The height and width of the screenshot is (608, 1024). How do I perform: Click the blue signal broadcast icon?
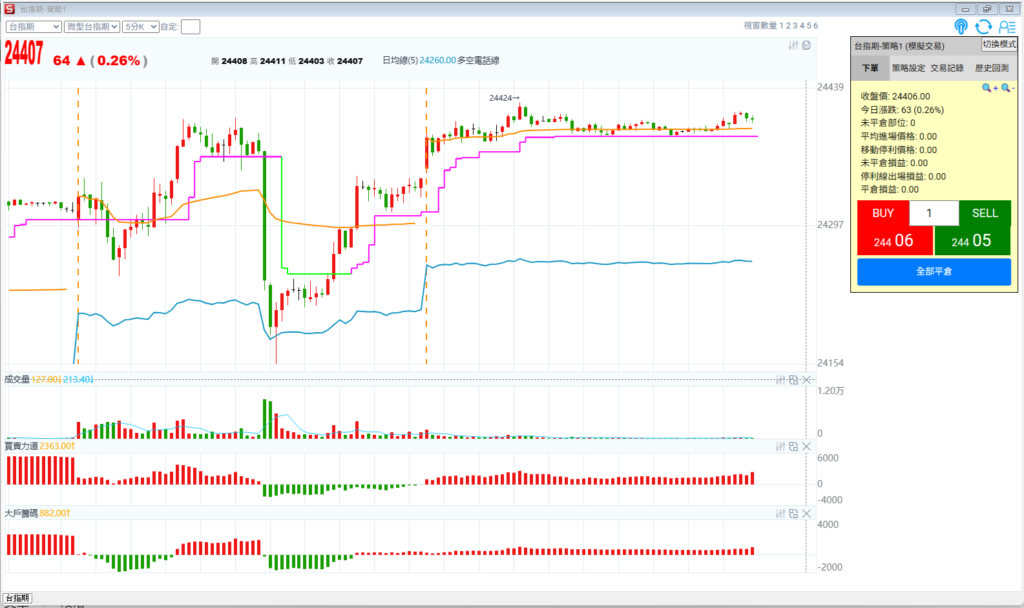pos(961,27)
